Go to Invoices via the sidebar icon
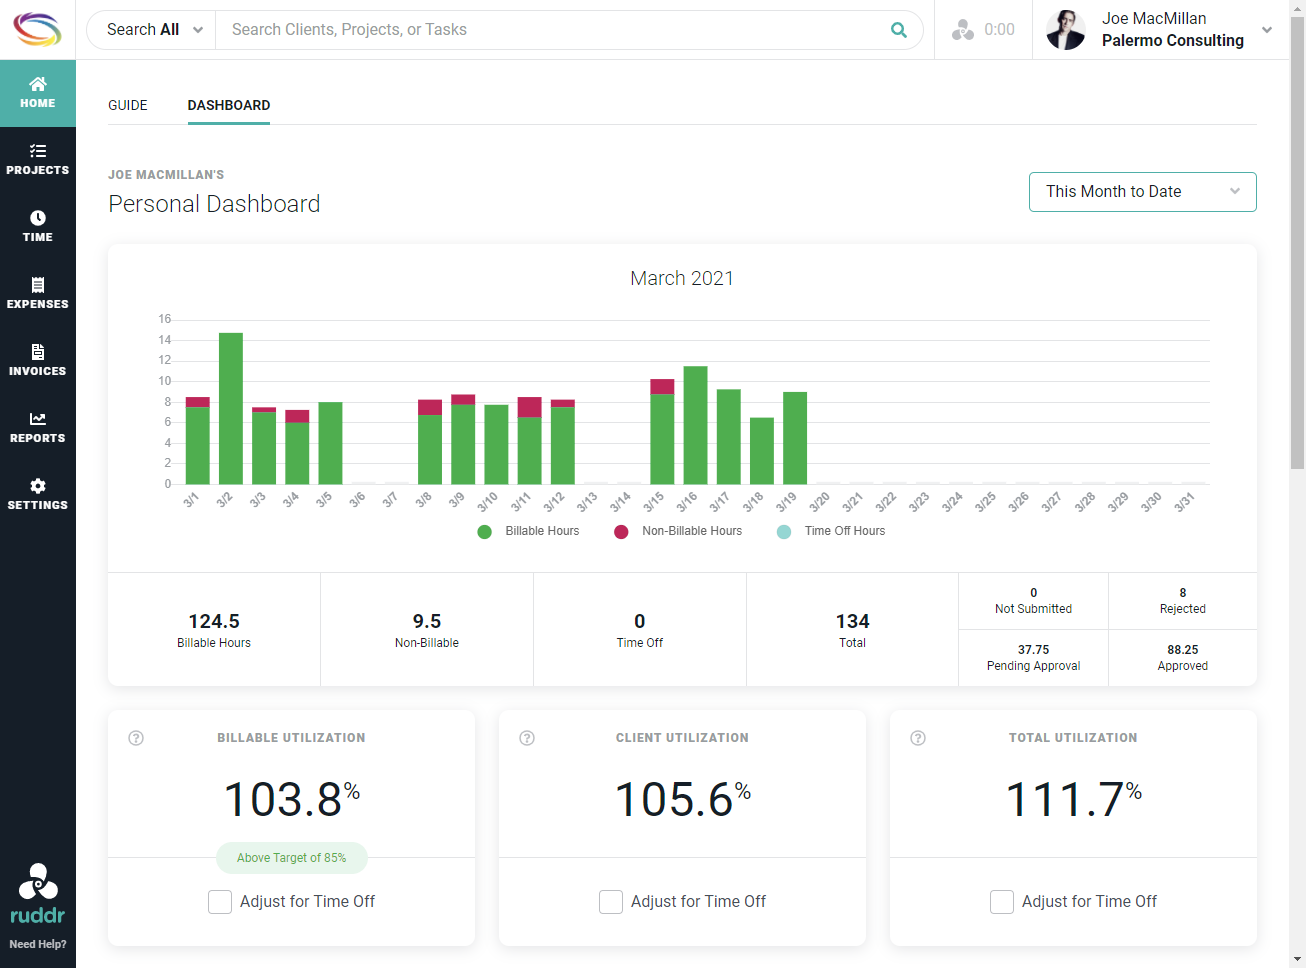This screenshot has height=968, width=1306. 37,361
